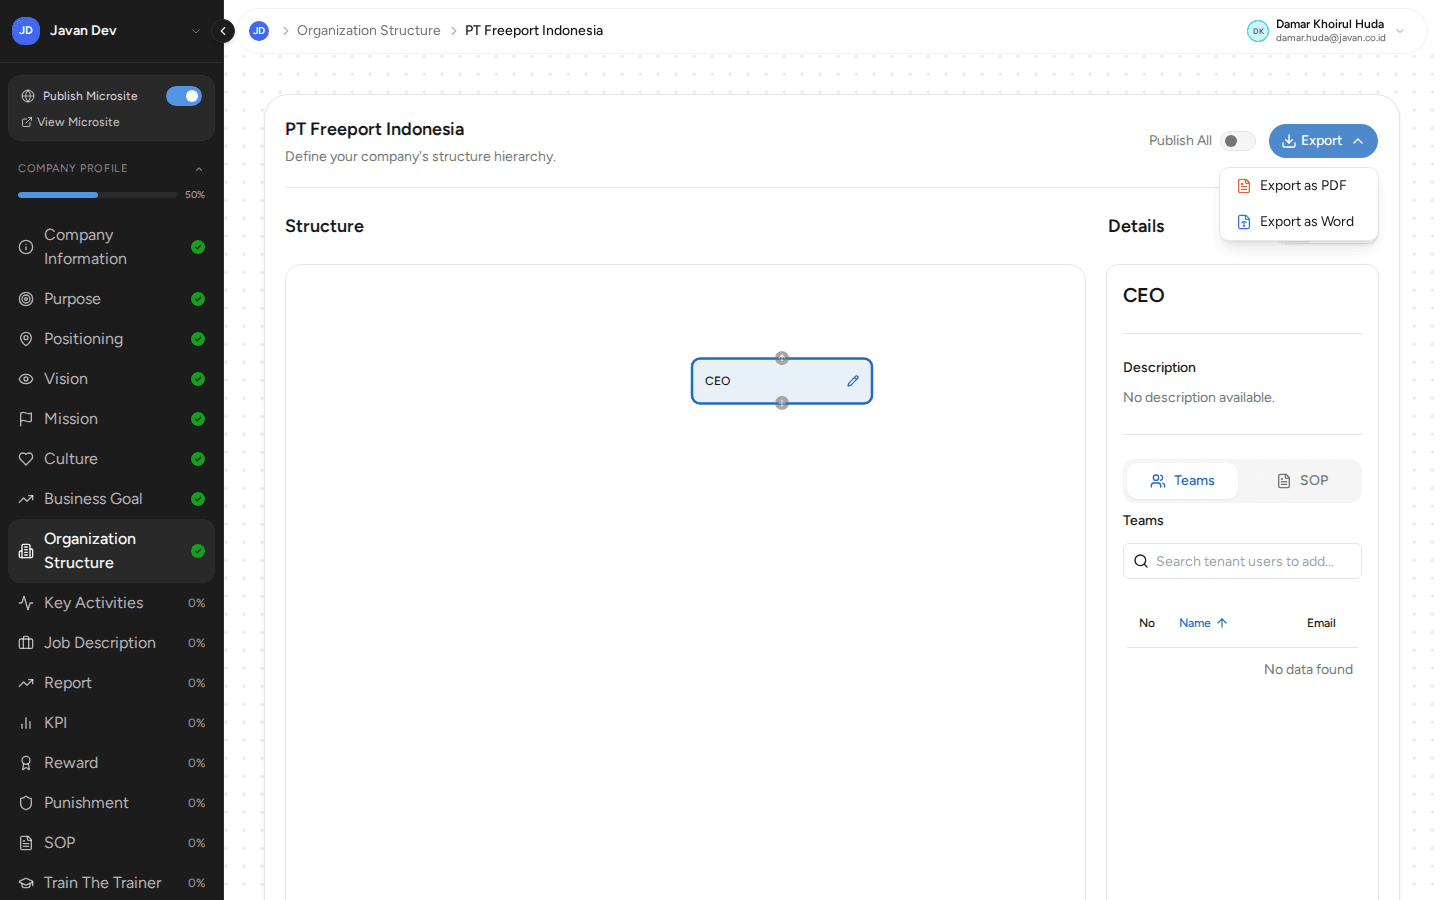The height and width of the screenshot is (900, 1440).
Task: Click the green check beside Positioning
Action: [x=198, y=339]
